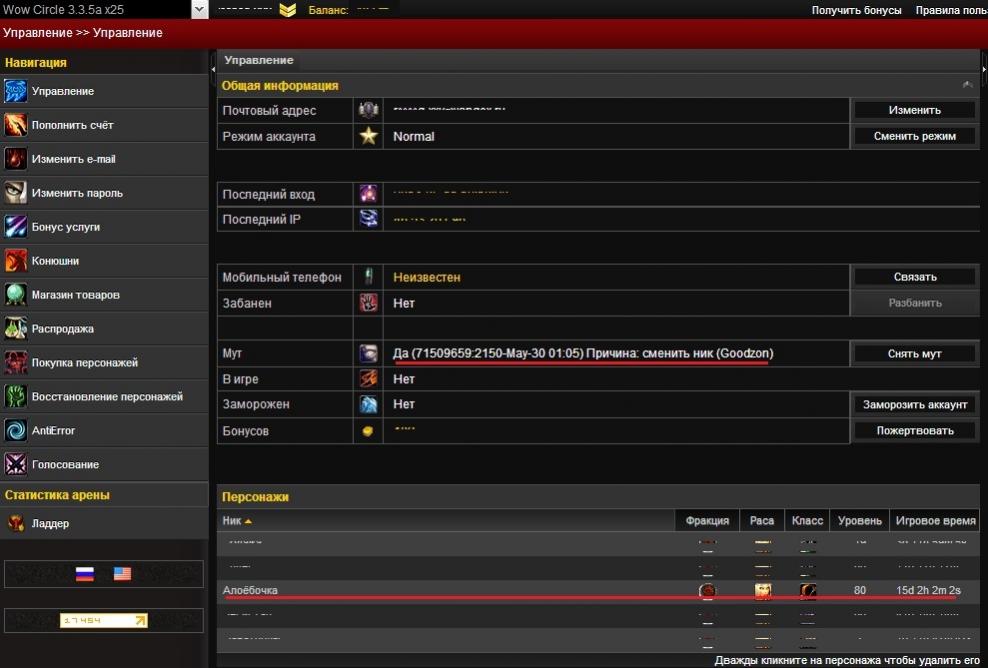Open Получить бонусы in top menu
Screen dimensions: 988x668
(x=856, y=10)
